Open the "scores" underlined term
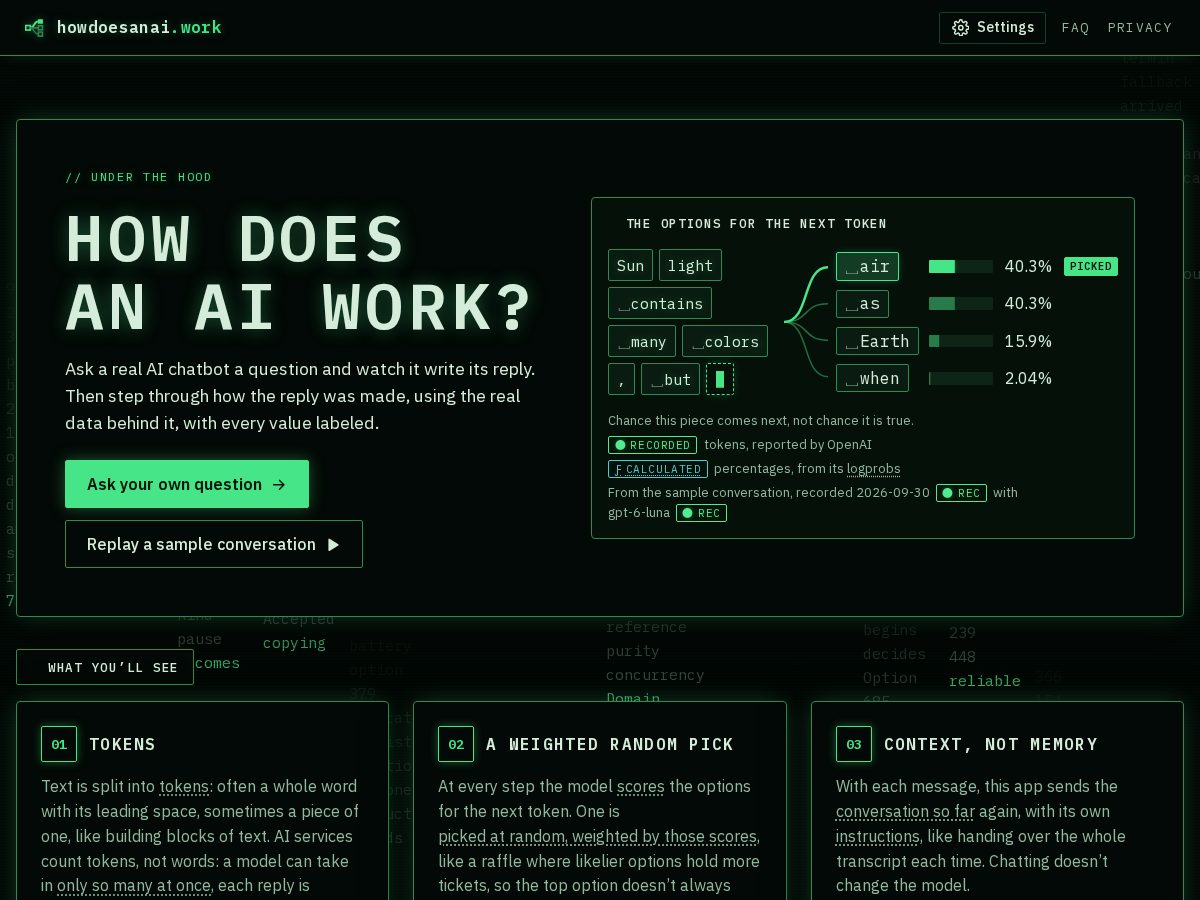Screen dimensions: 1200x900 (641, 787)
